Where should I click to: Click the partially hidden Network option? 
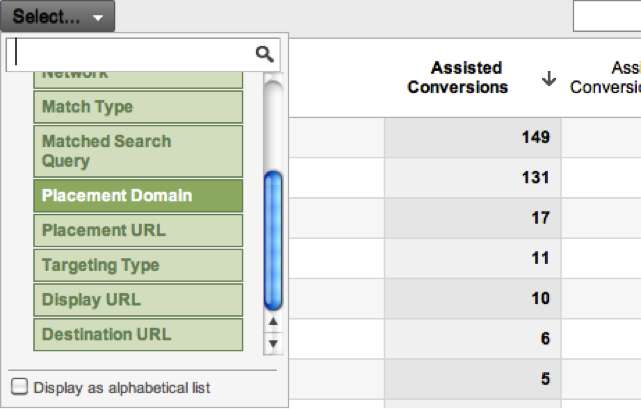138,80
